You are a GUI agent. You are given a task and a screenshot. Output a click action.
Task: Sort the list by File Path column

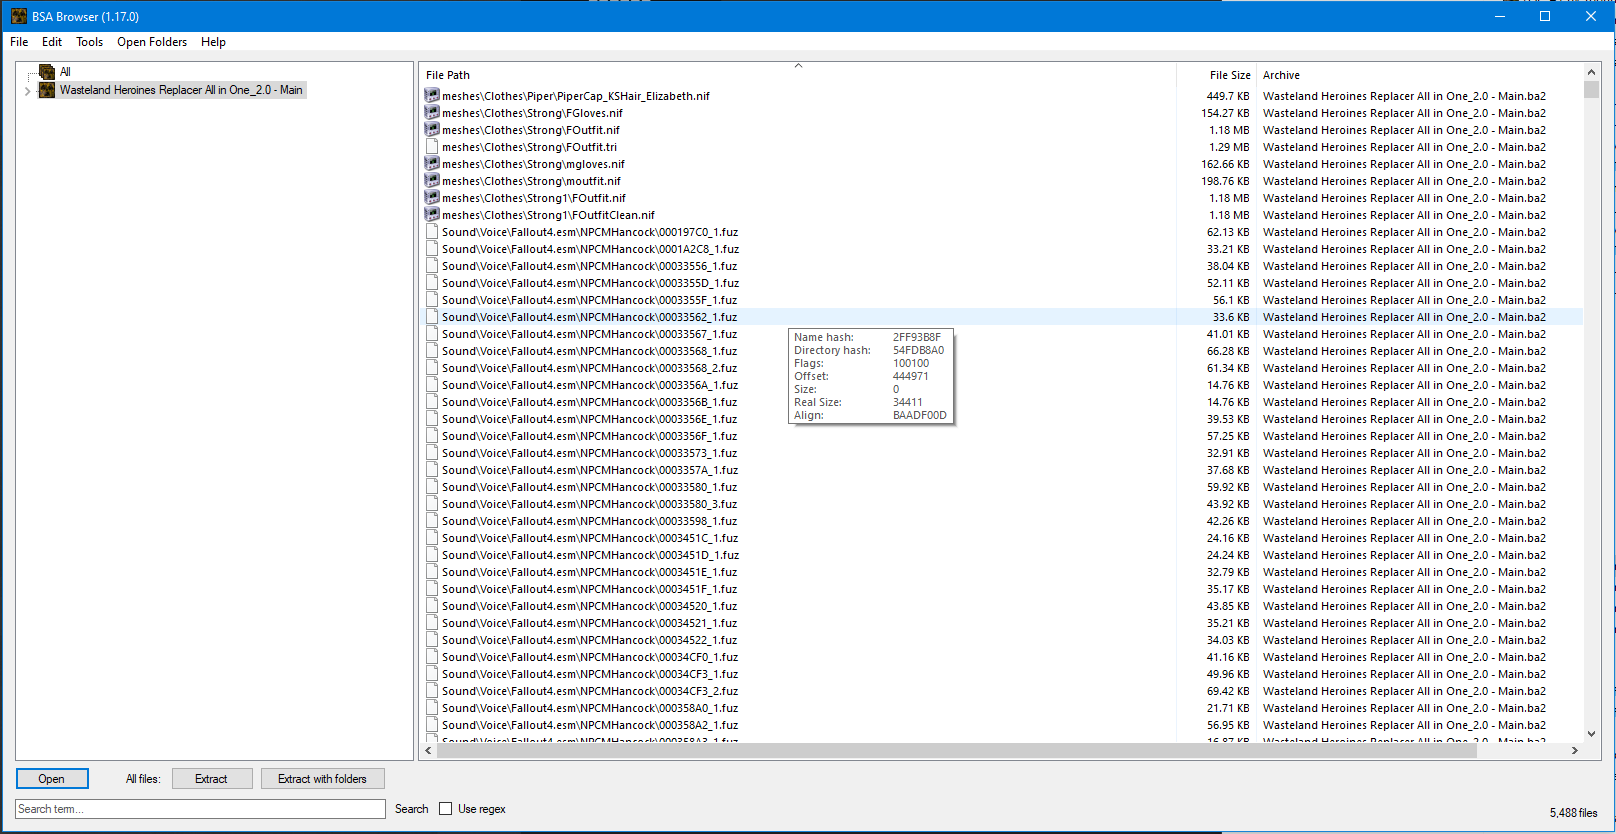point(448,75)
